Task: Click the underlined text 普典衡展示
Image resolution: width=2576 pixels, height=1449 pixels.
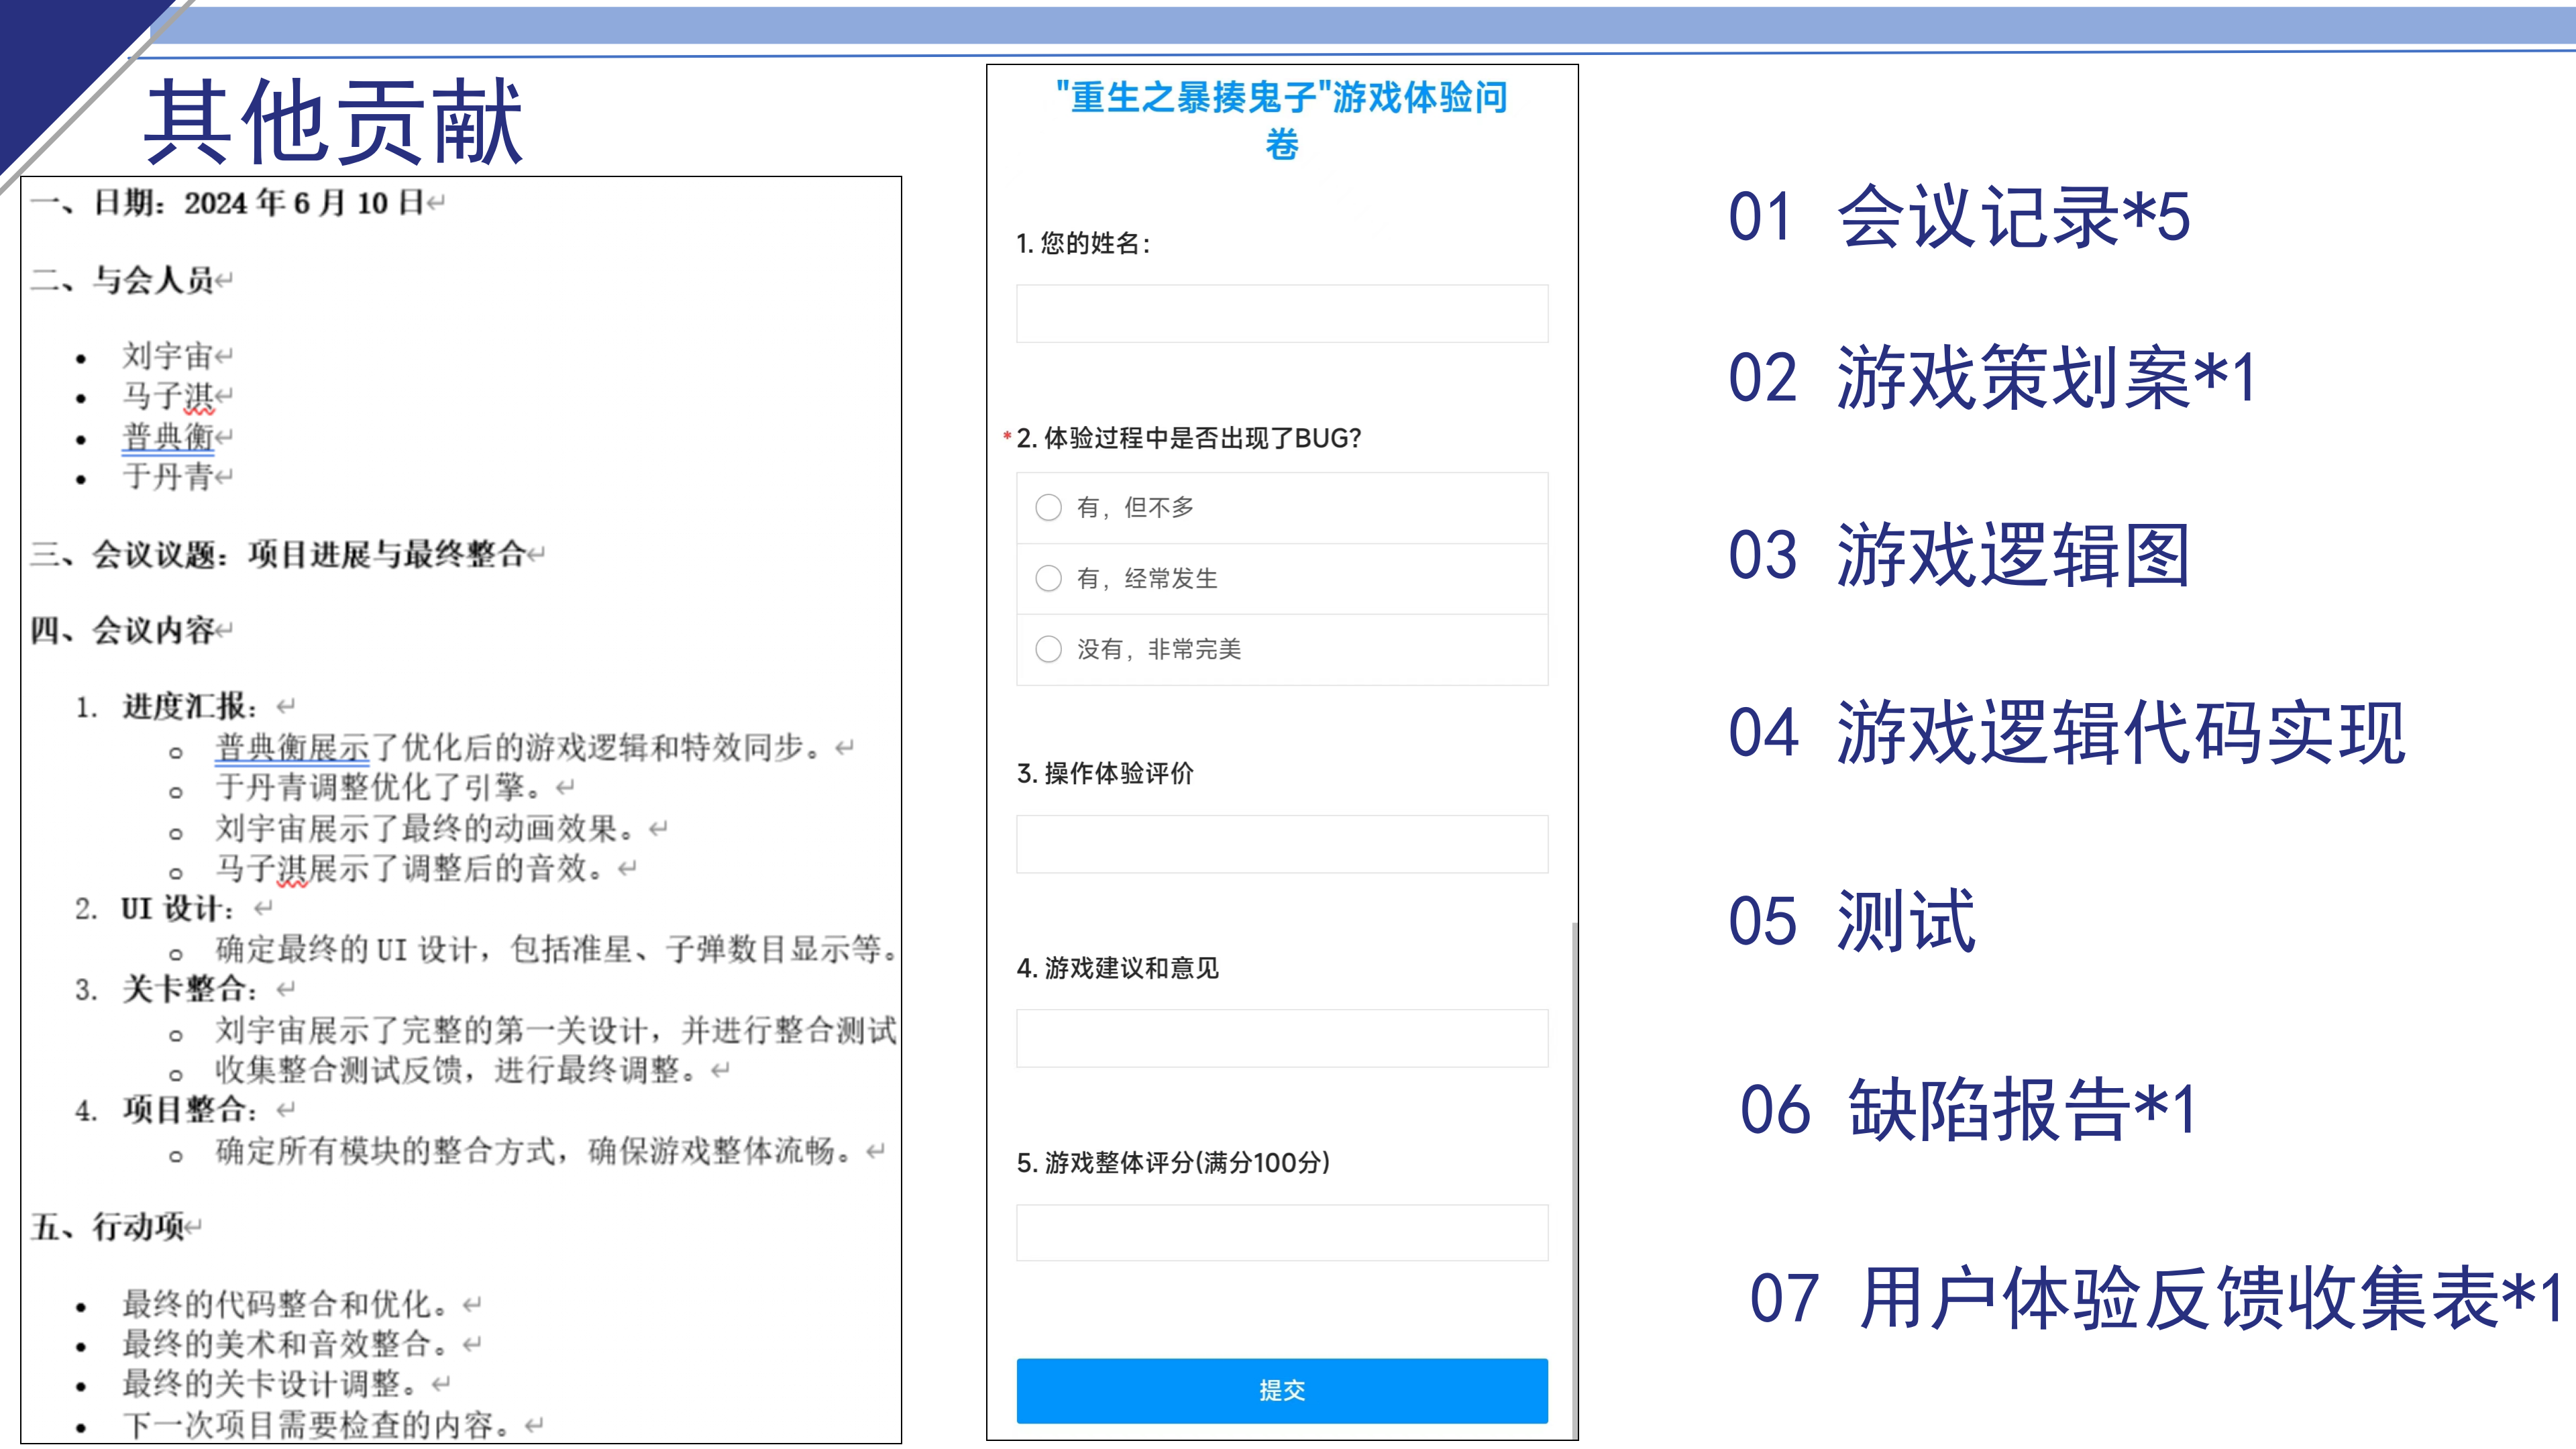Action: (290, 747)
